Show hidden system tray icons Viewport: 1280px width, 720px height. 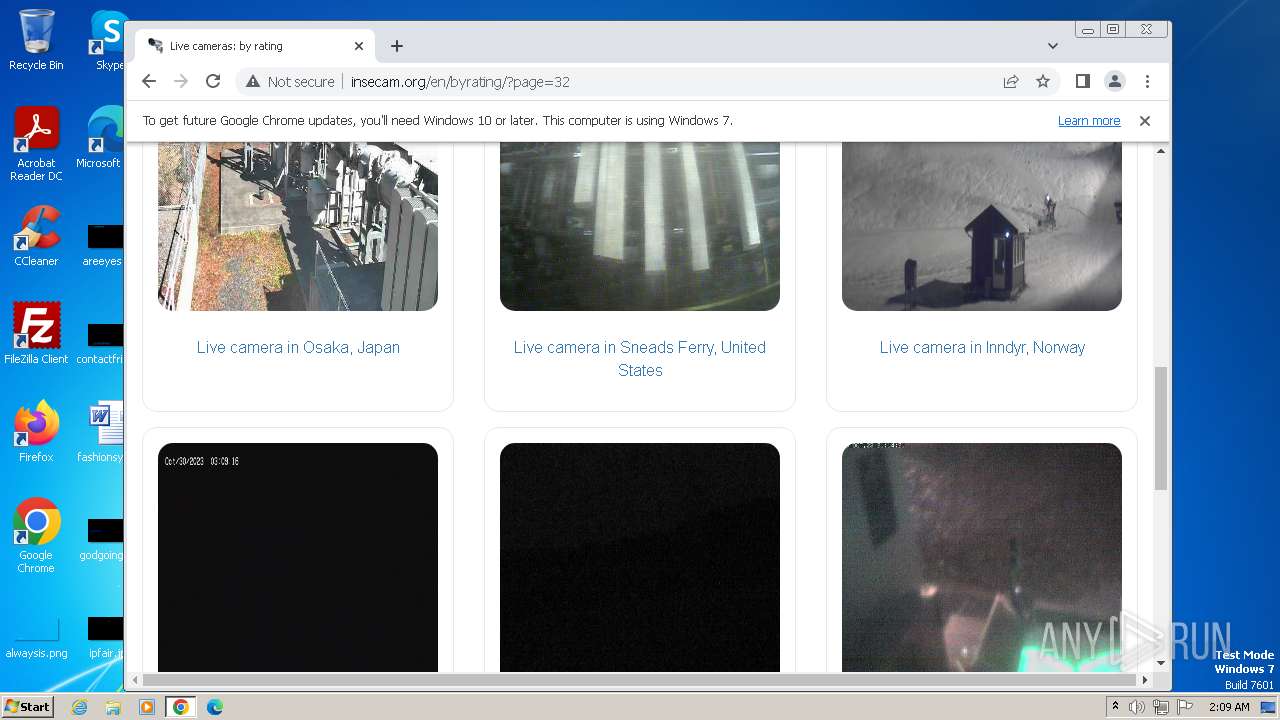[x=1116, y=707]
